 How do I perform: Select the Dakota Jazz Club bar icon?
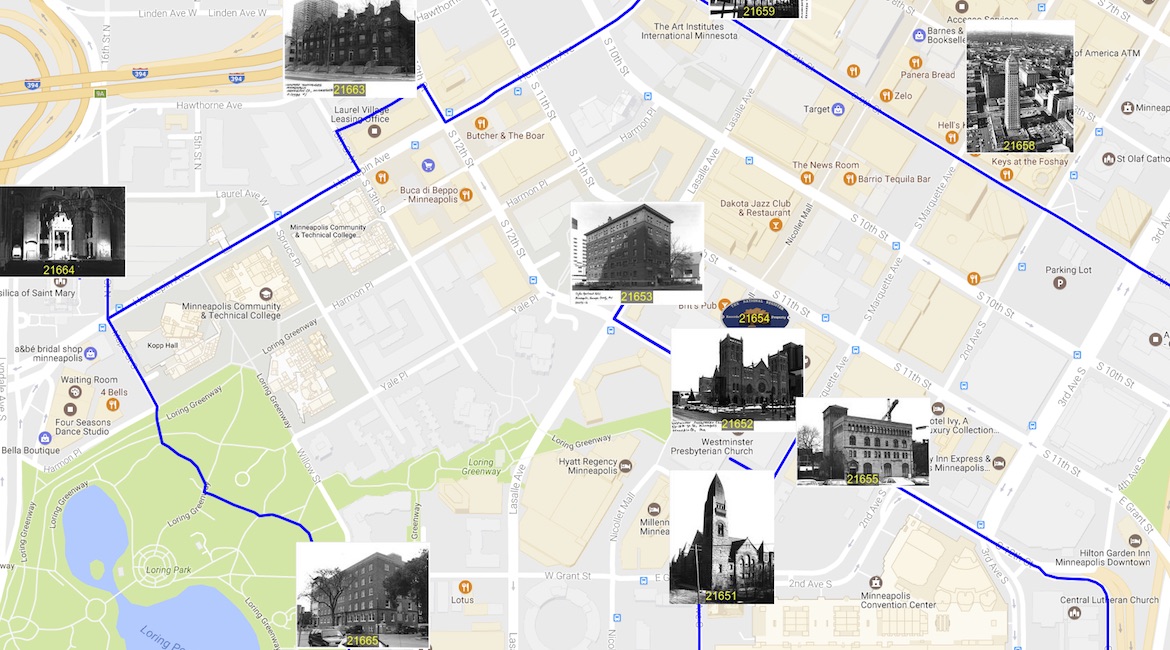[775, 225]
